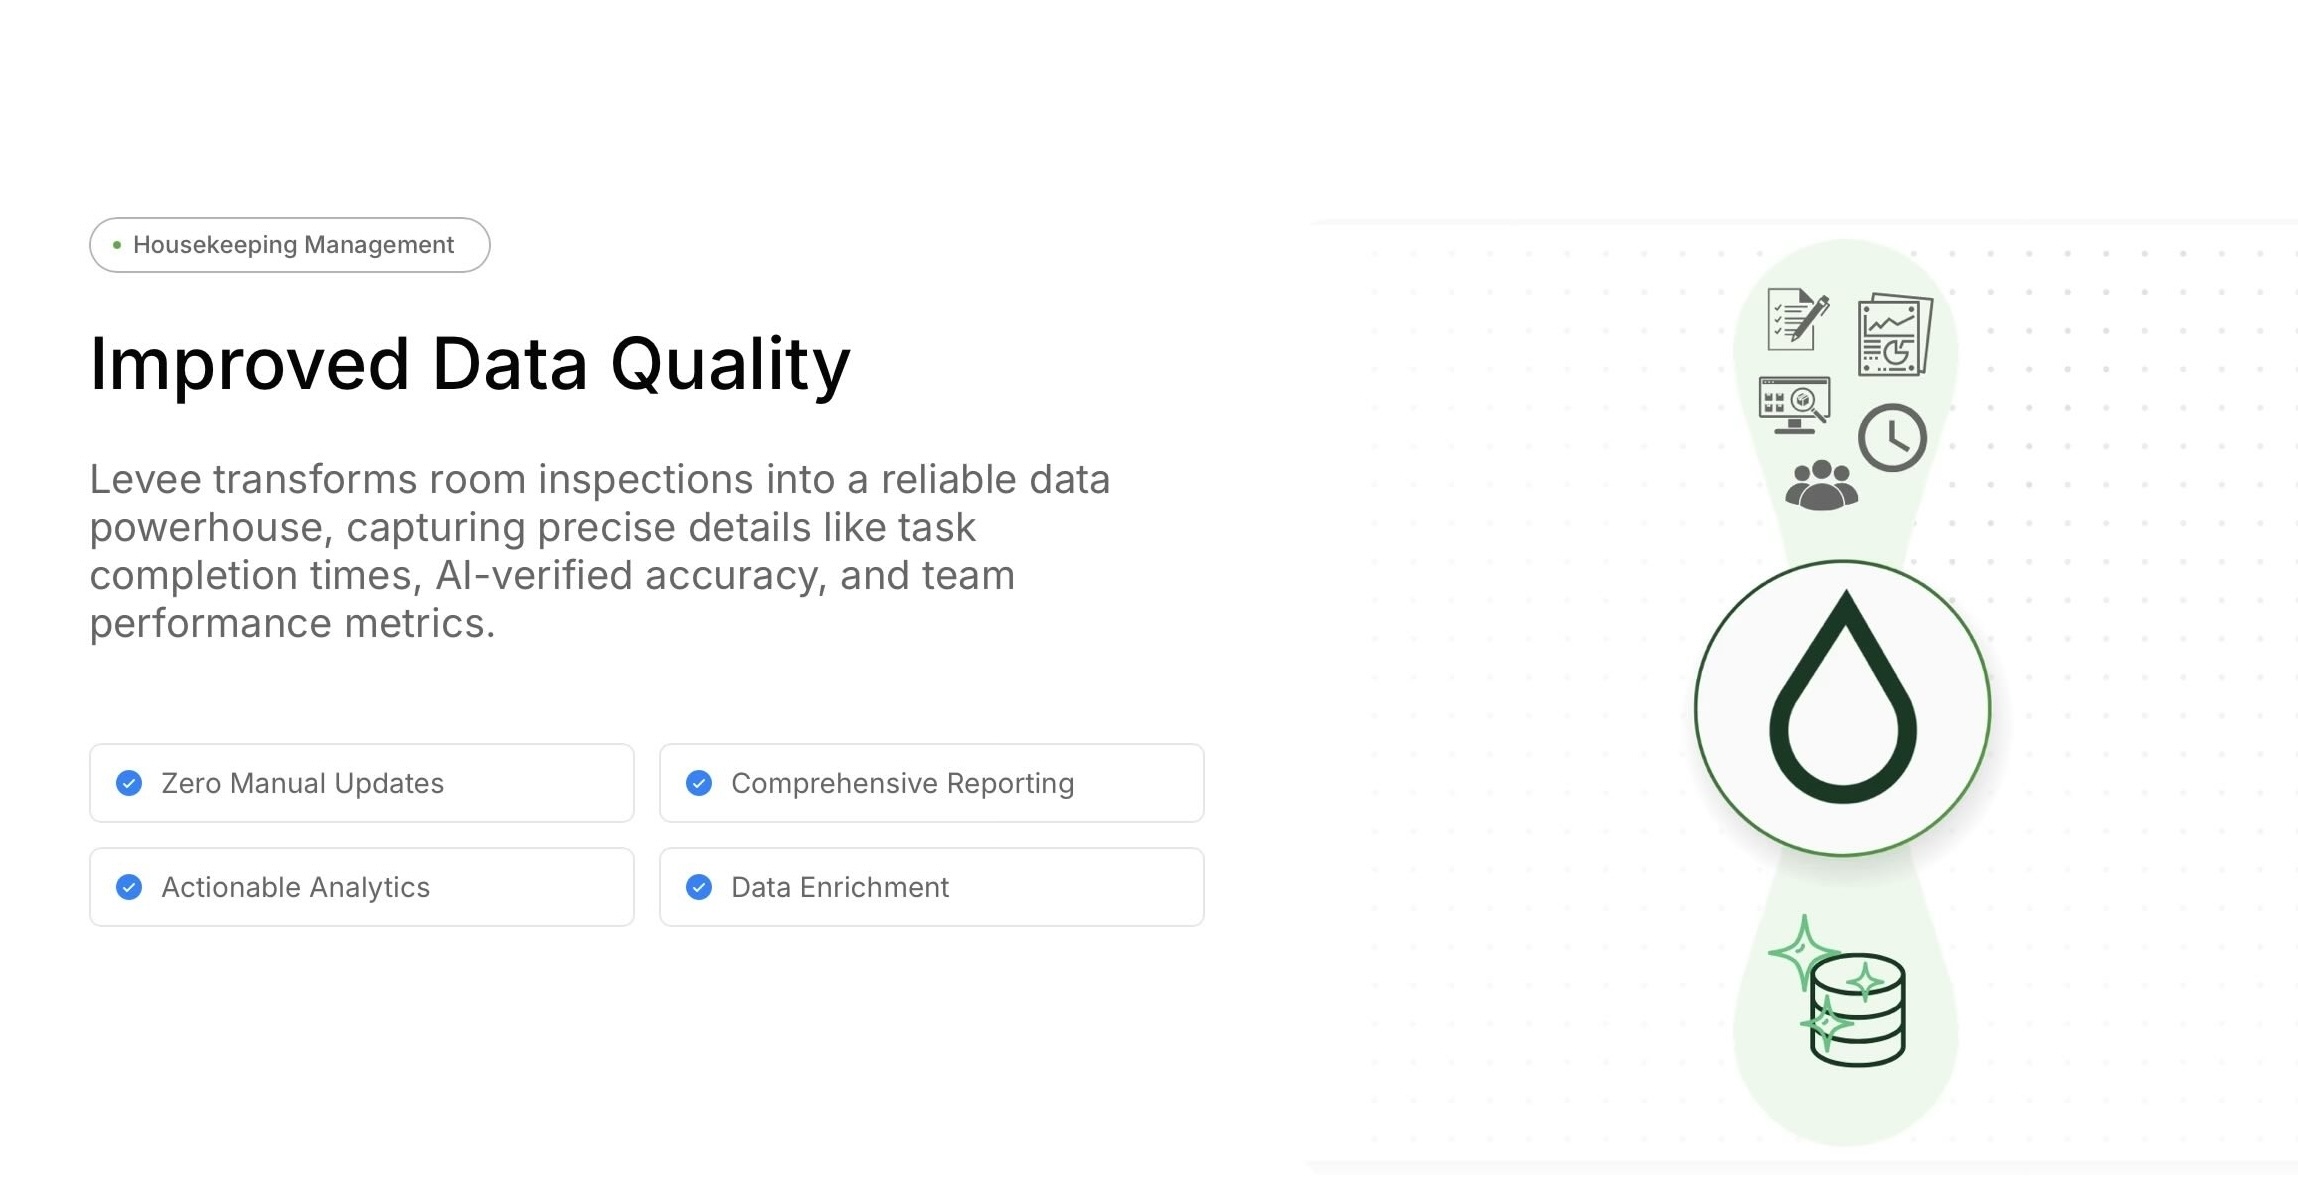
Task: Click the Zero Manual Updates checkmark
Action: tap(129, 783)
